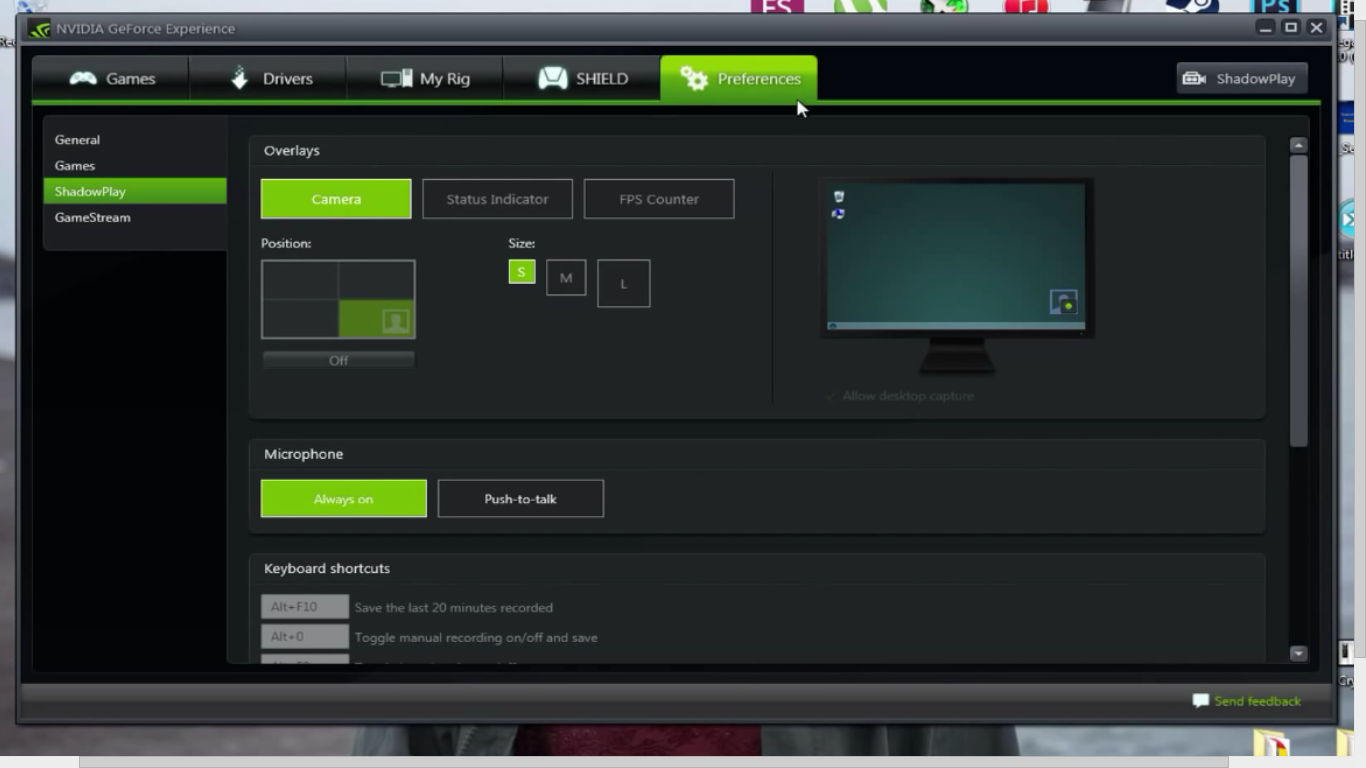Select the Preferences tab with gears icon
This screenshot has height=768, width=1366.
click(x=739, y=79)
